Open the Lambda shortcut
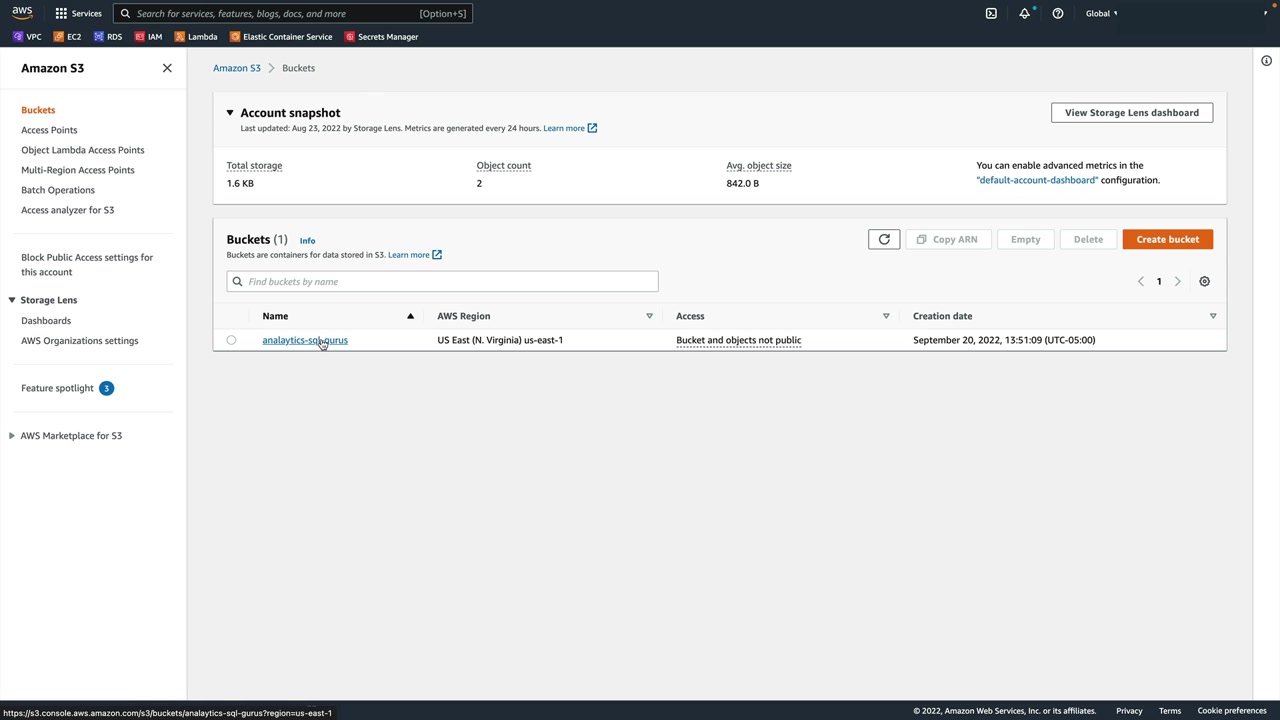 click(196, 37)
